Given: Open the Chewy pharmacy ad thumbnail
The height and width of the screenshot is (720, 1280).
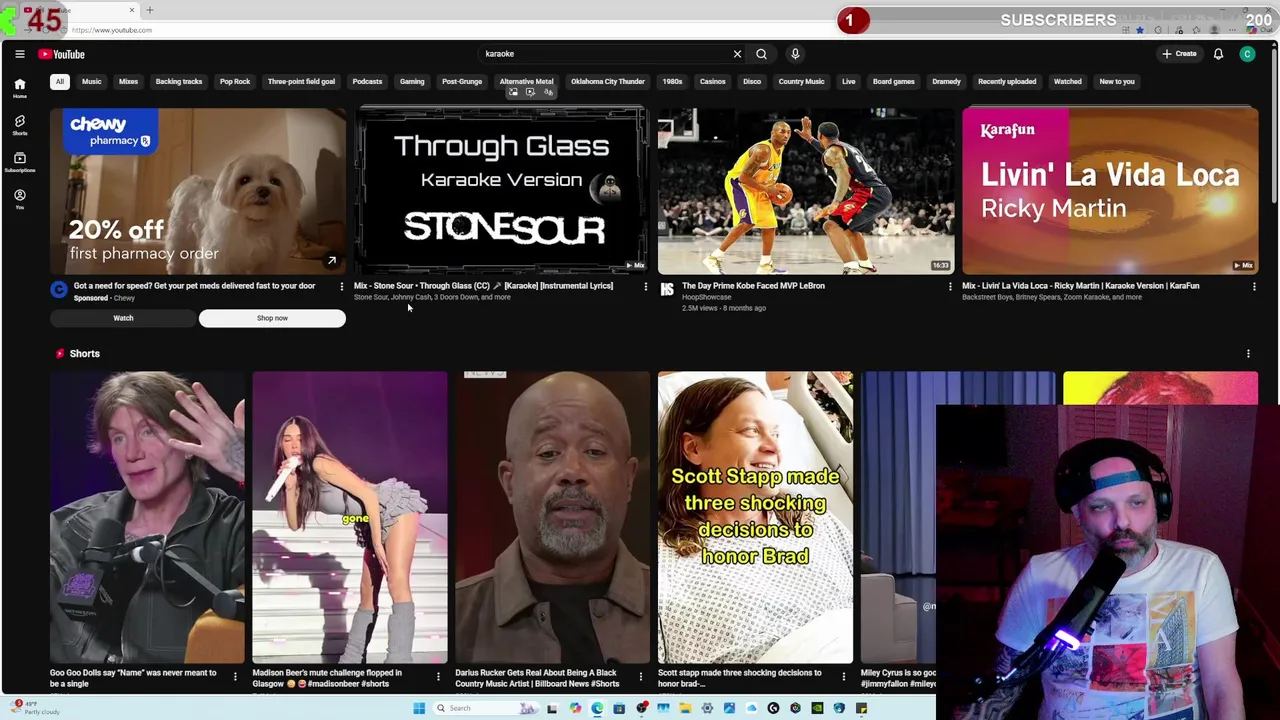Looking at the screenshot, I should coord(198,190).
